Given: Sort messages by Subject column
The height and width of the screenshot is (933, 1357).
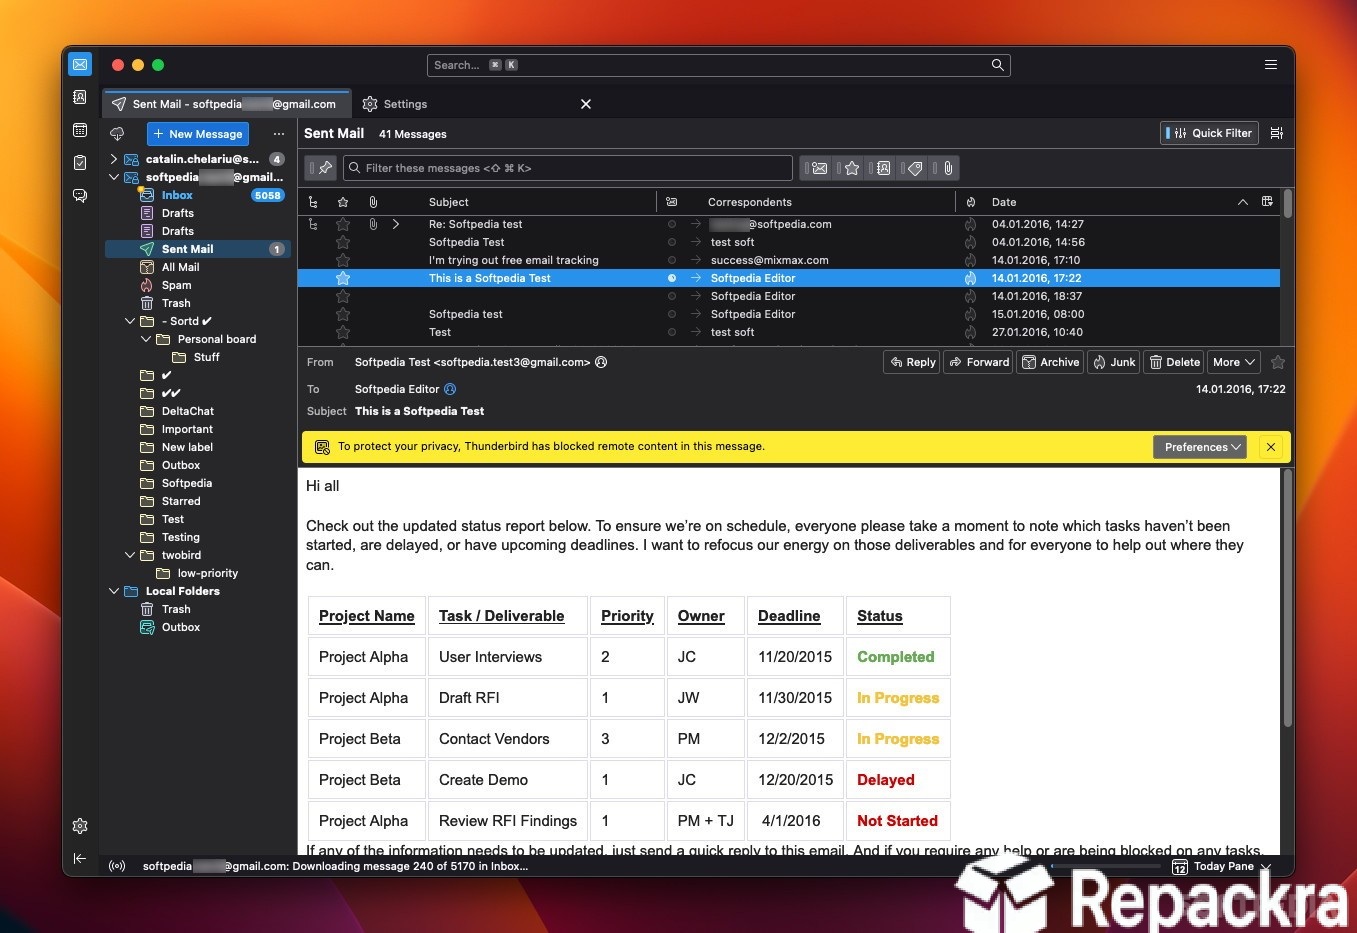Looking at the screenshot, I should click(449, 202).
